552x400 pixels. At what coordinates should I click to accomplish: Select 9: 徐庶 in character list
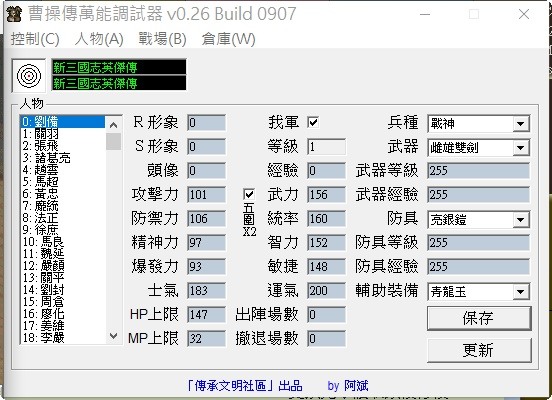pyautogui.click(x=63, y=230)
